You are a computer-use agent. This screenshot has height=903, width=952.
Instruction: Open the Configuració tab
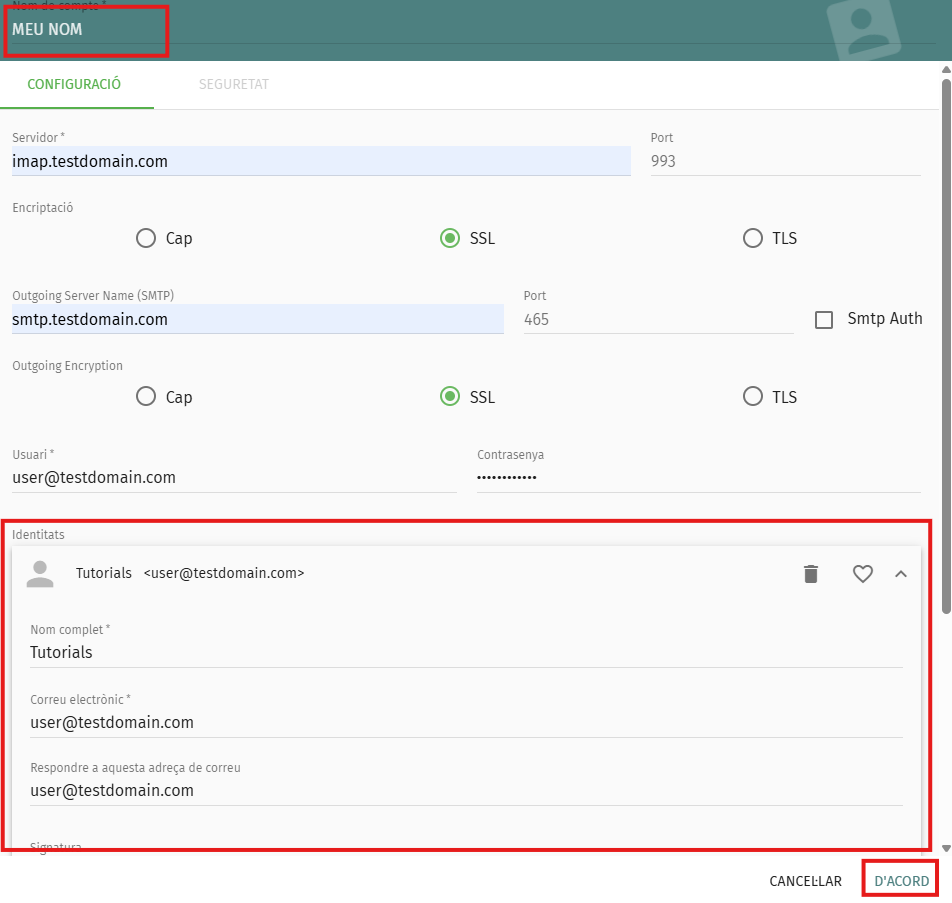coord(74,85)
